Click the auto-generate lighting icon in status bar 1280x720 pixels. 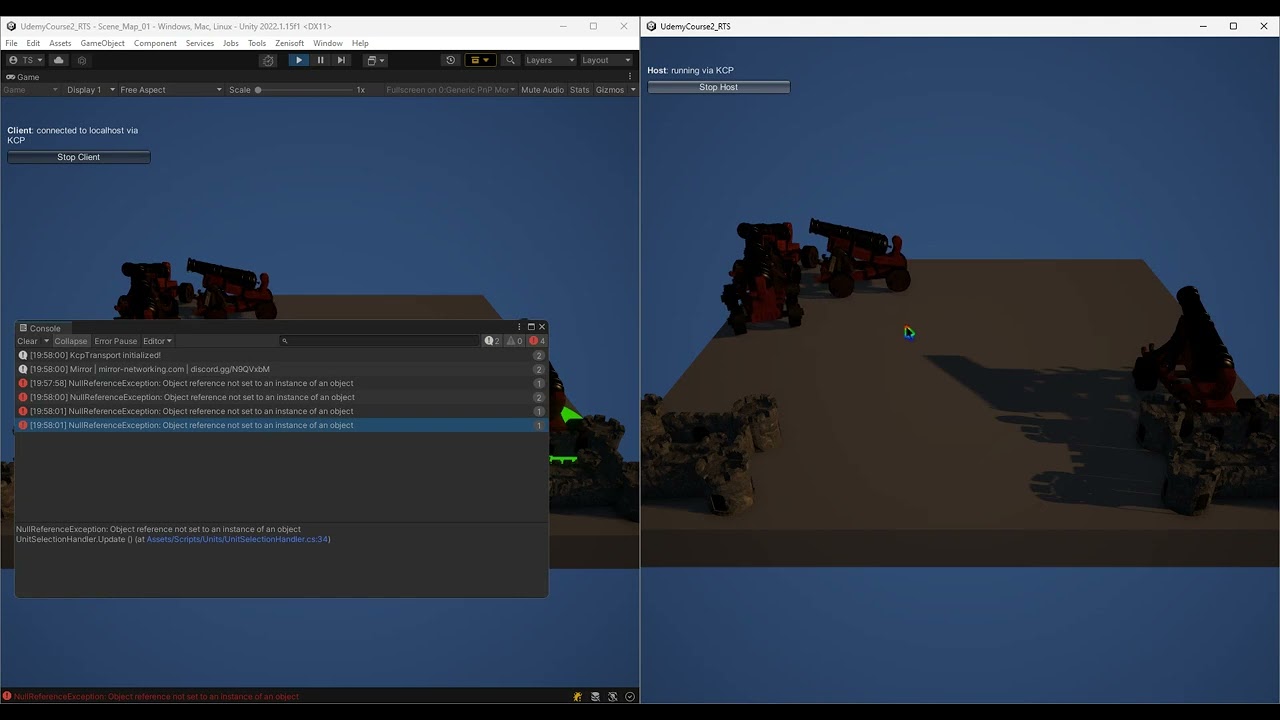[613, 696]
